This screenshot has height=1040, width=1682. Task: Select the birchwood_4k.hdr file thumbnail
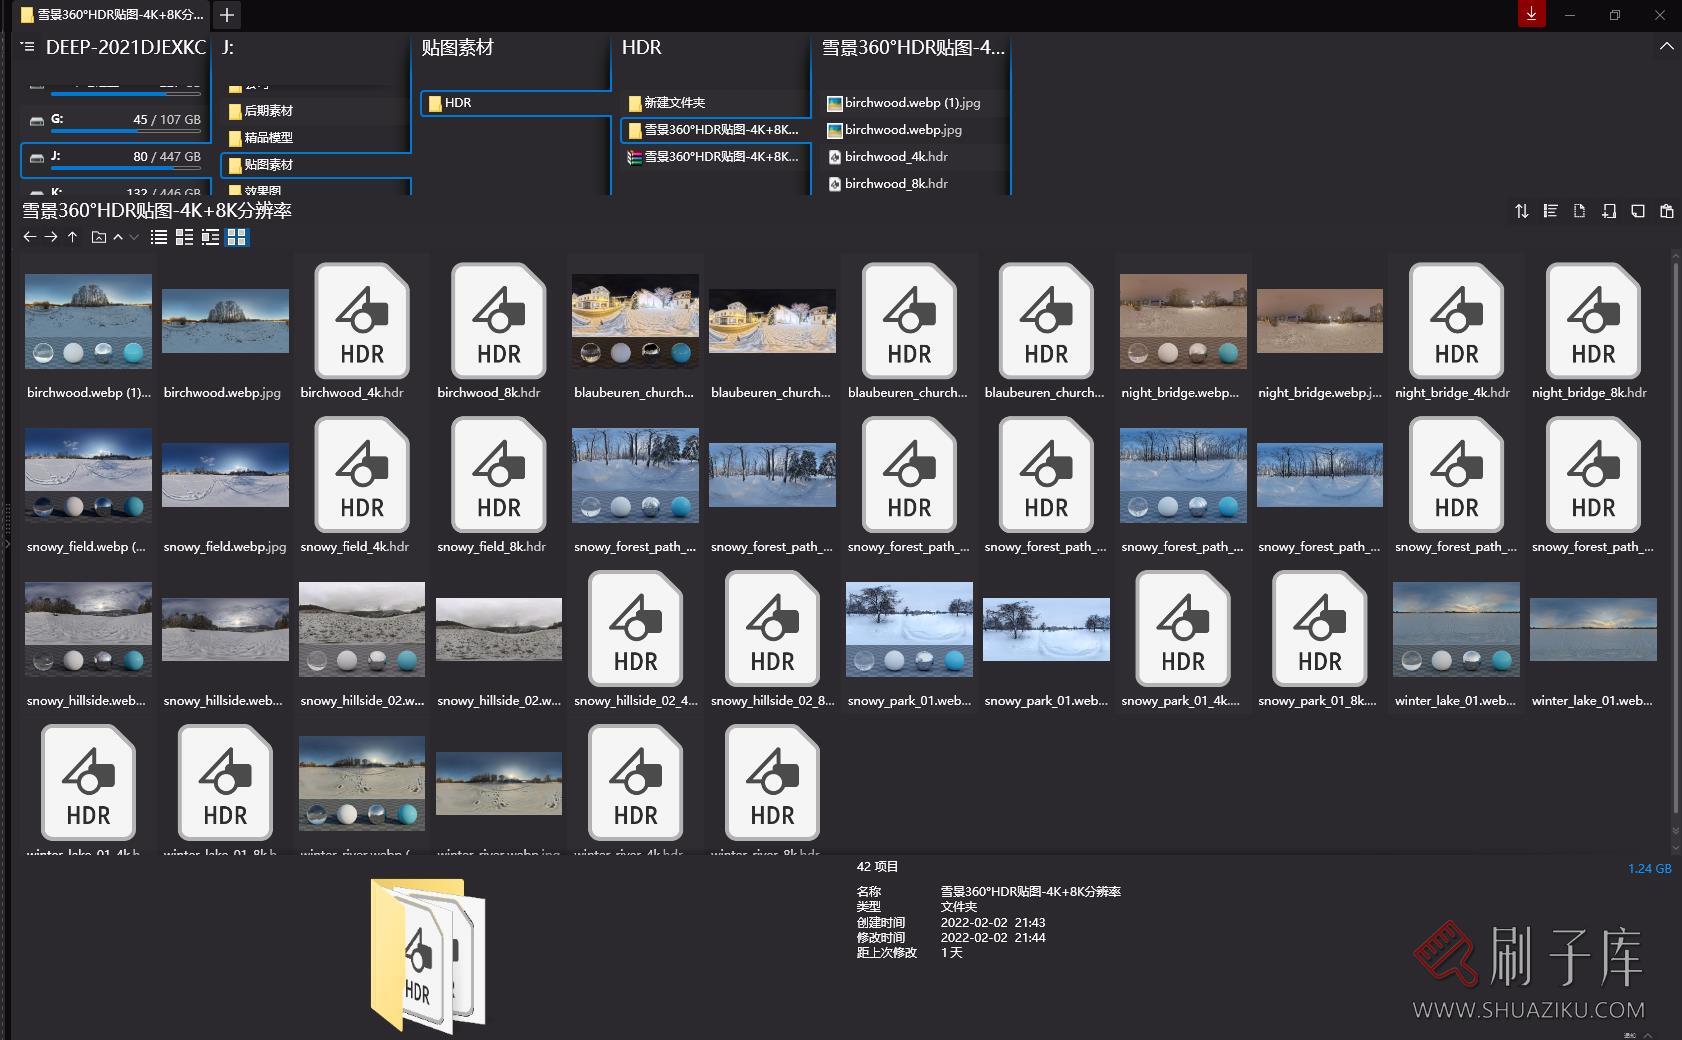pos(361,330)
